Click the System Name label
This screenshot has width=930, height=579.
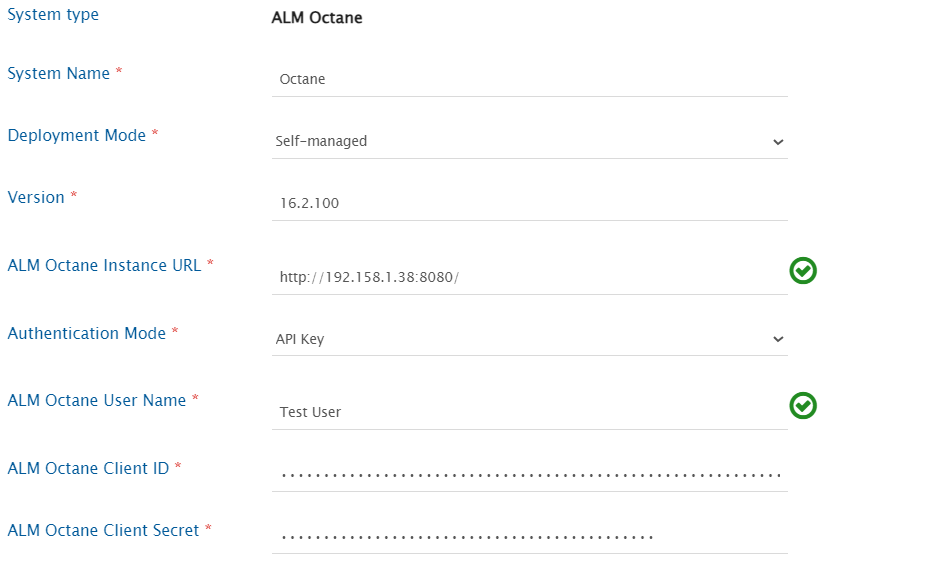point(59,73)
